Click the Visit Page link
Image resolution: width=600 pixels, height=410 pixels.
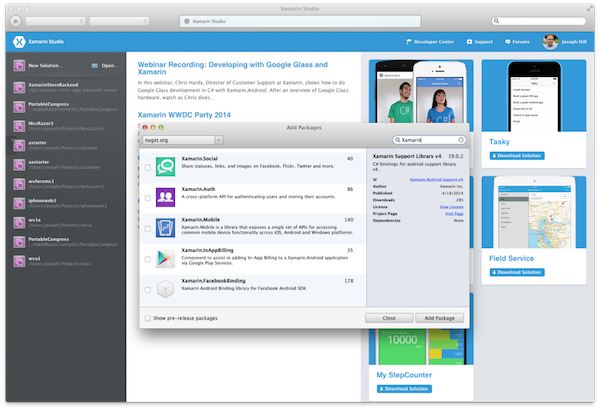click(454, 214)
